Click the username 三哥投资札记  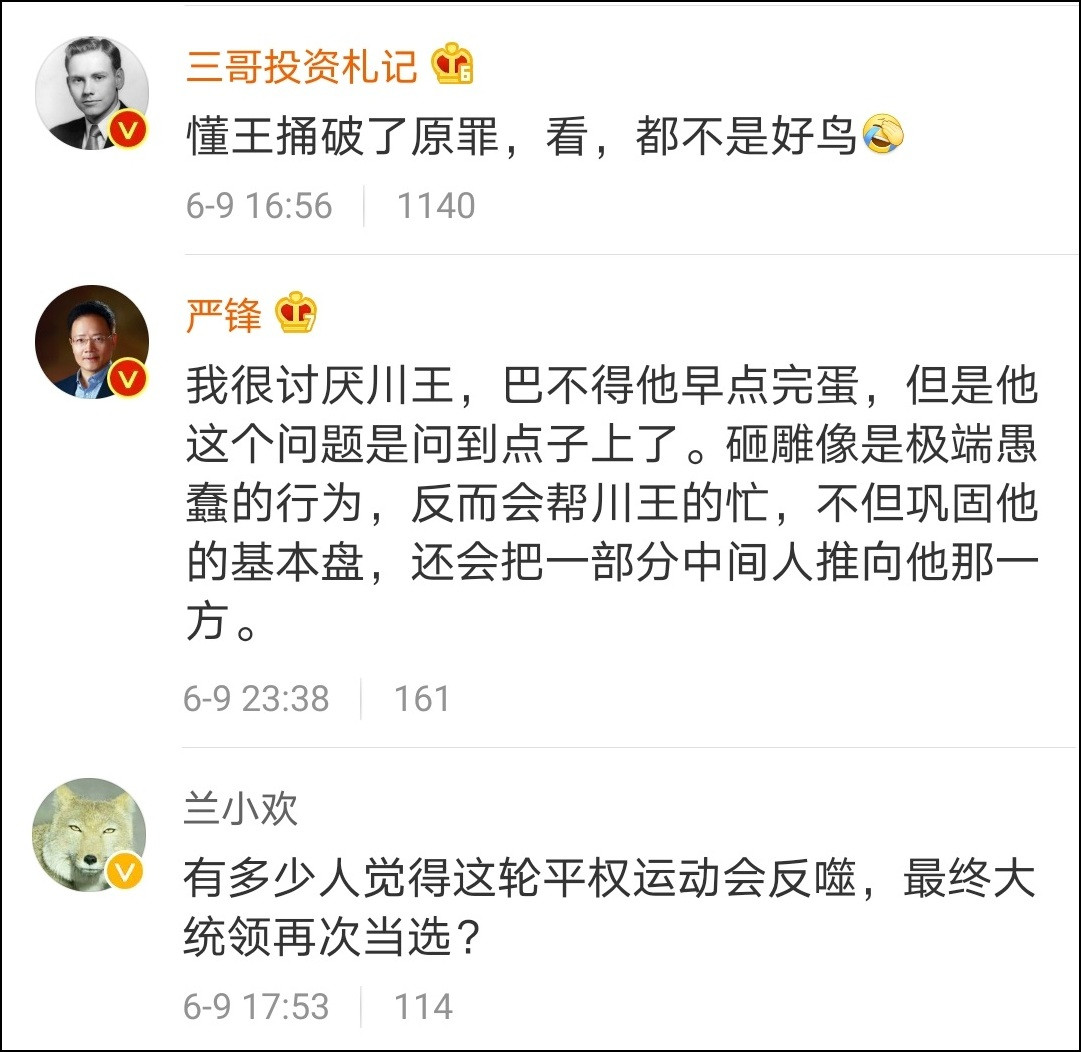click(301, 67)
